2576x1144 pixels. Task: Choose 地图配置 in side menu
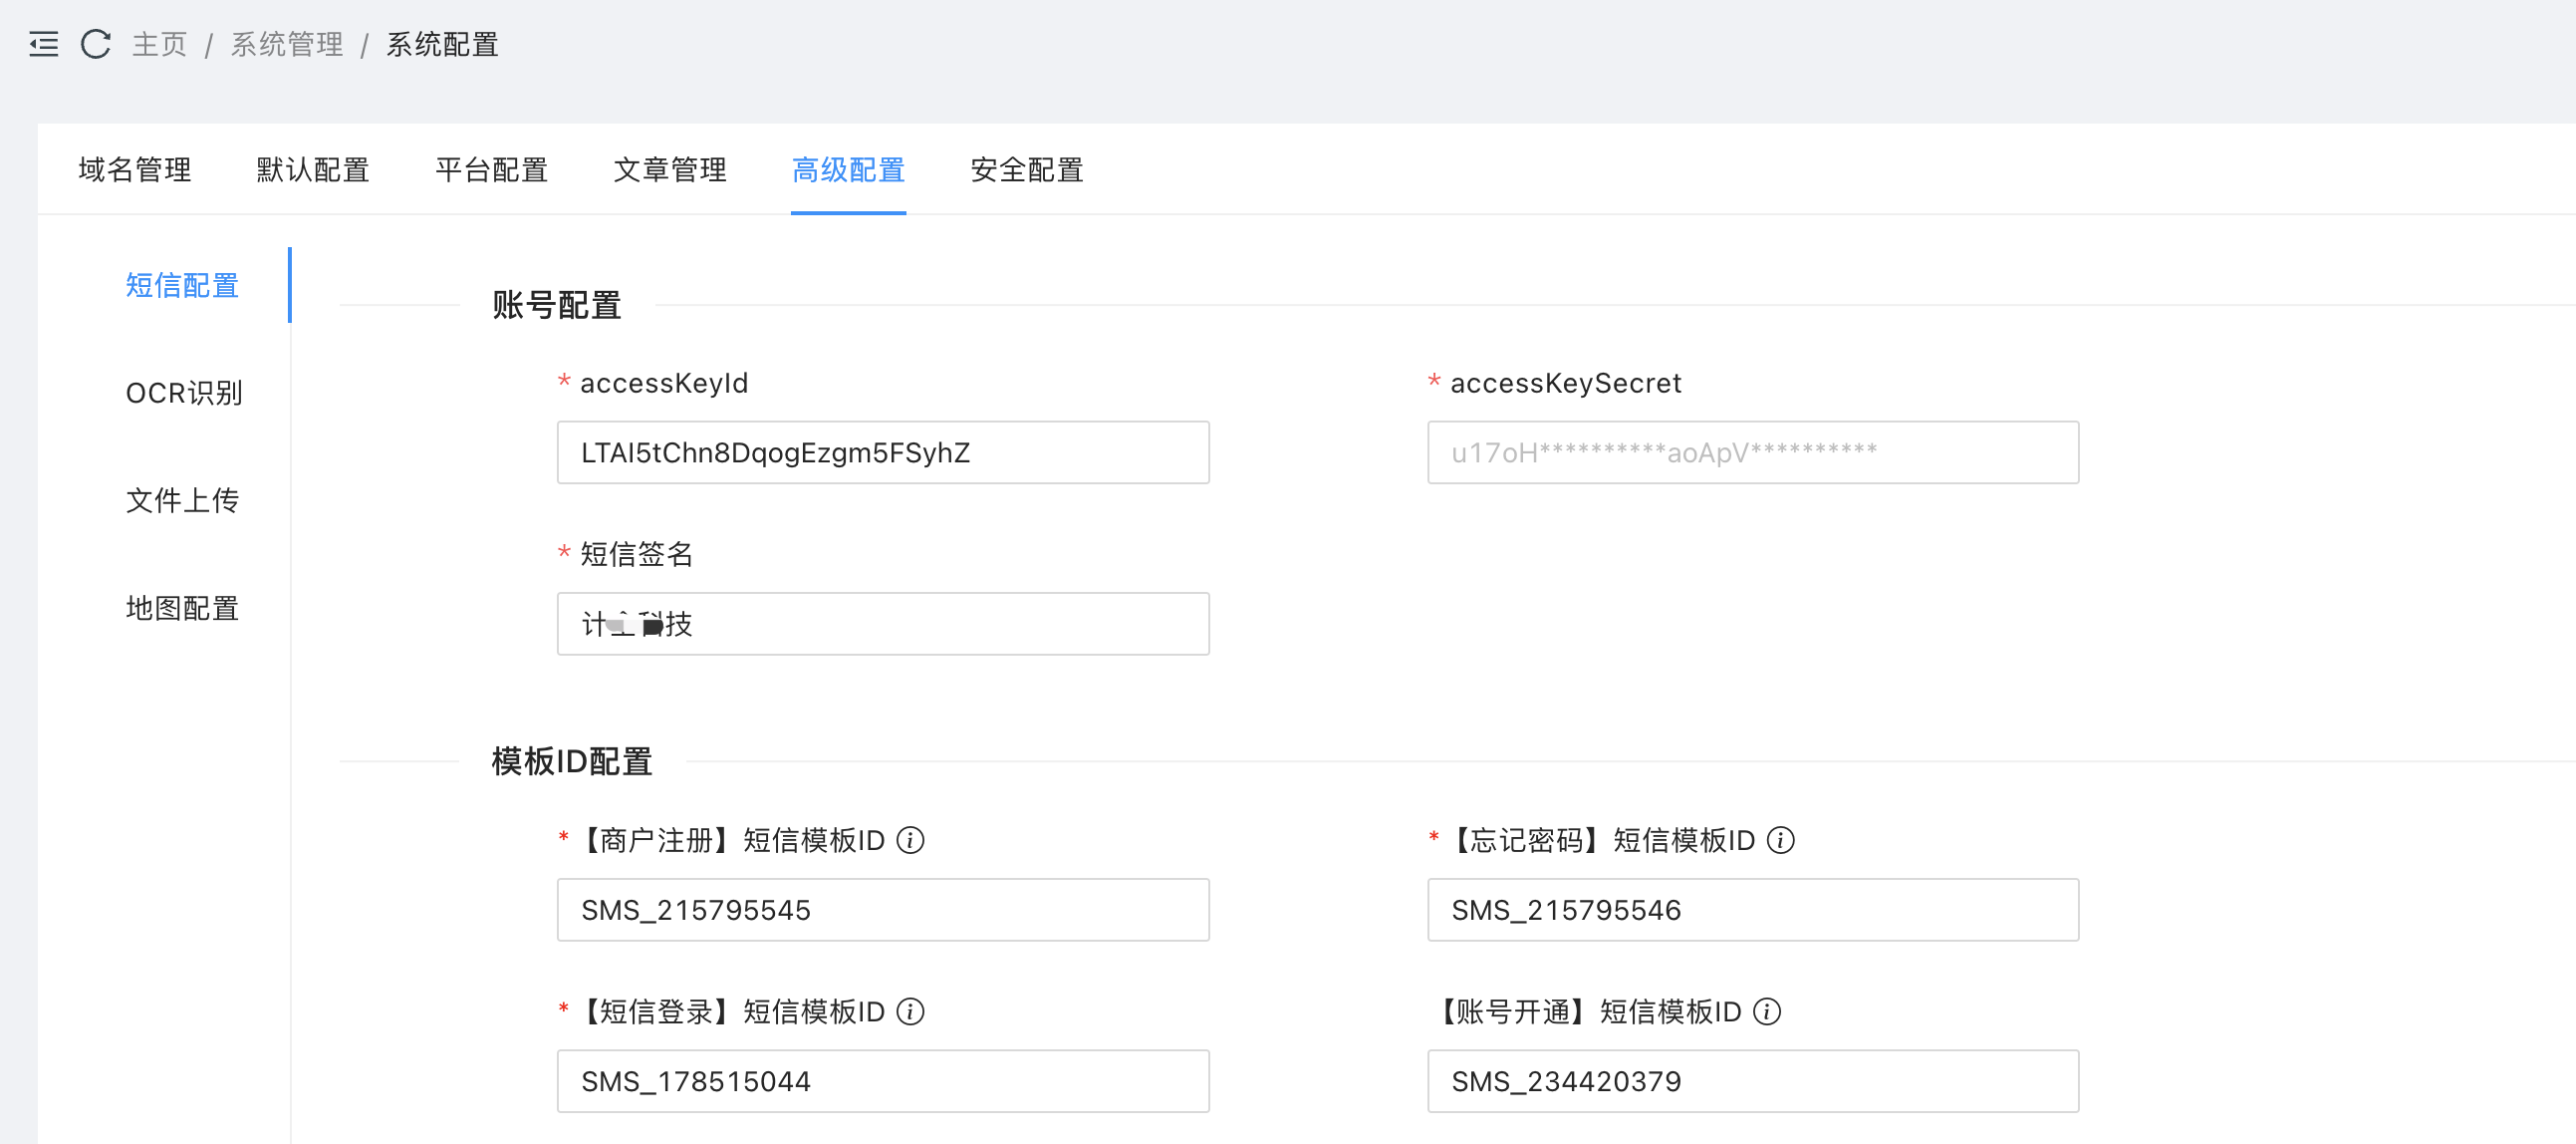pyautogui.click(x=182, y=608)
